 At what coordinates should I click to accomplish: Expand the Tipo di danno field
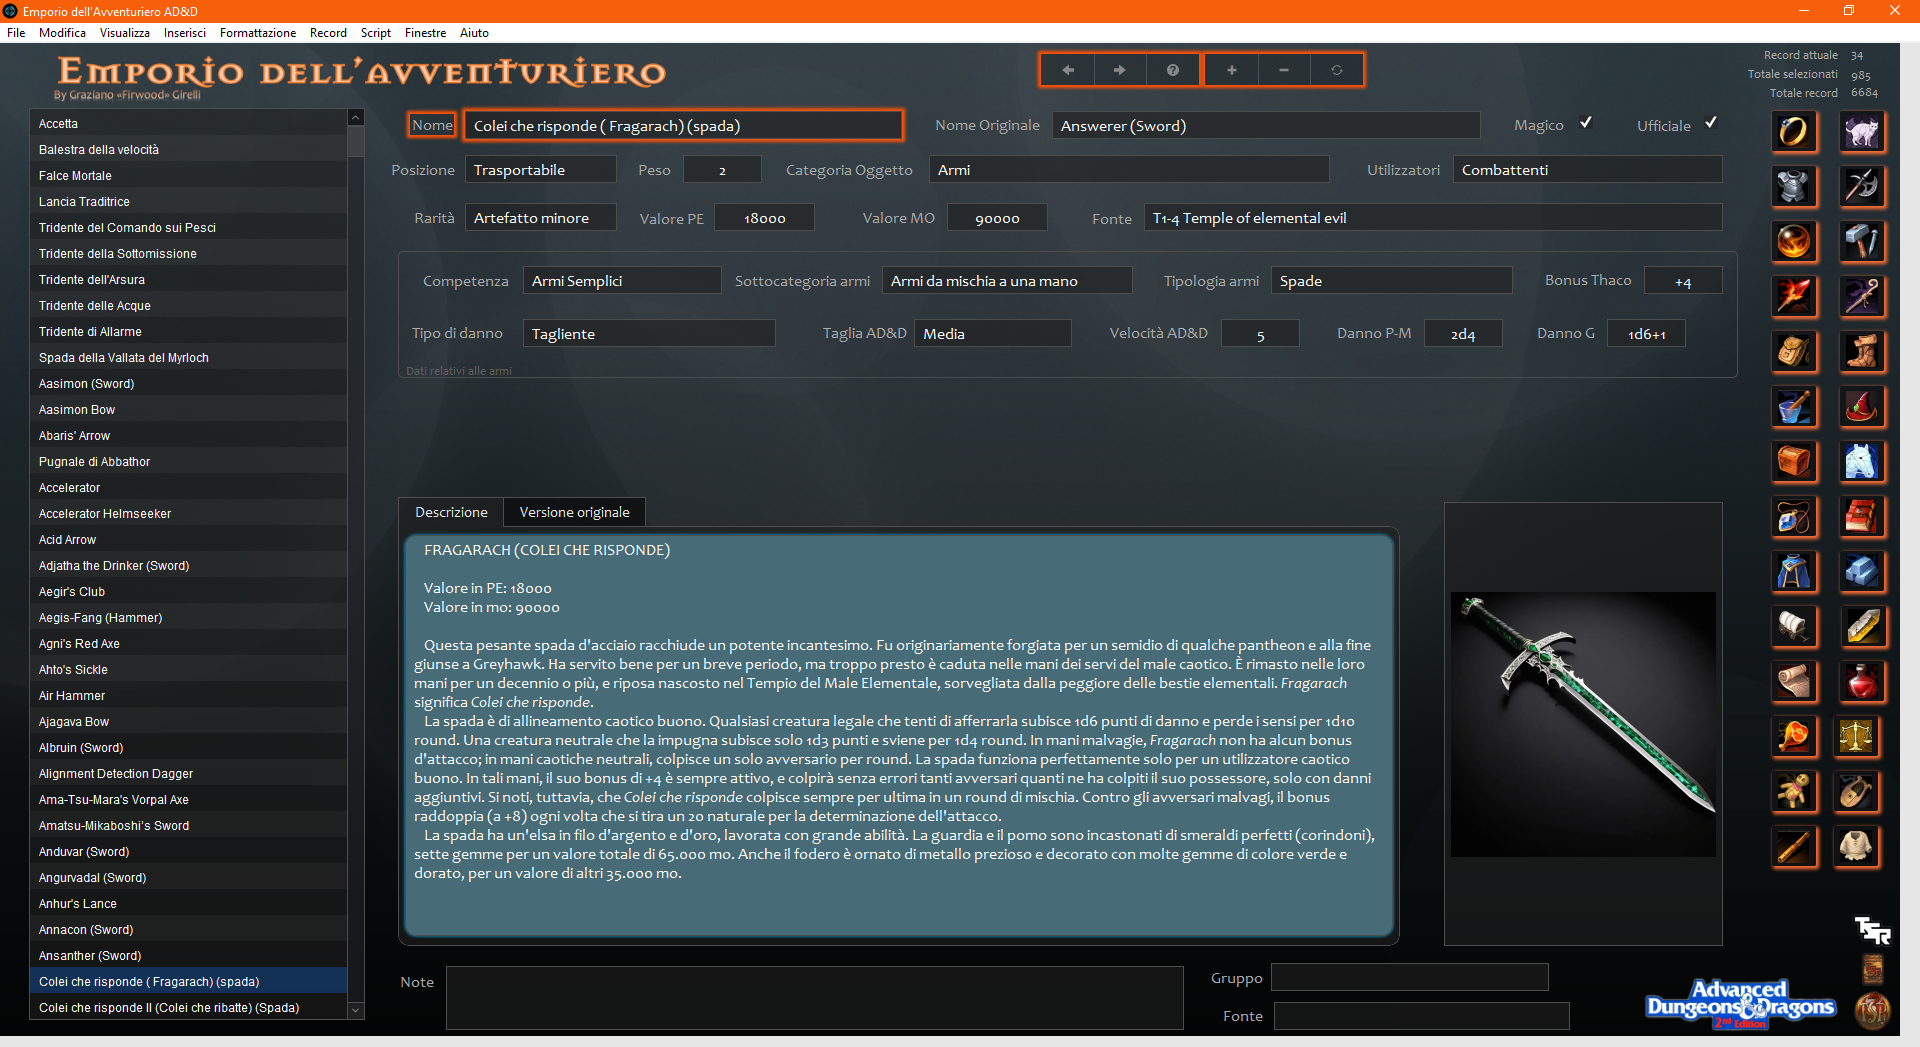[x=648, y=334]
